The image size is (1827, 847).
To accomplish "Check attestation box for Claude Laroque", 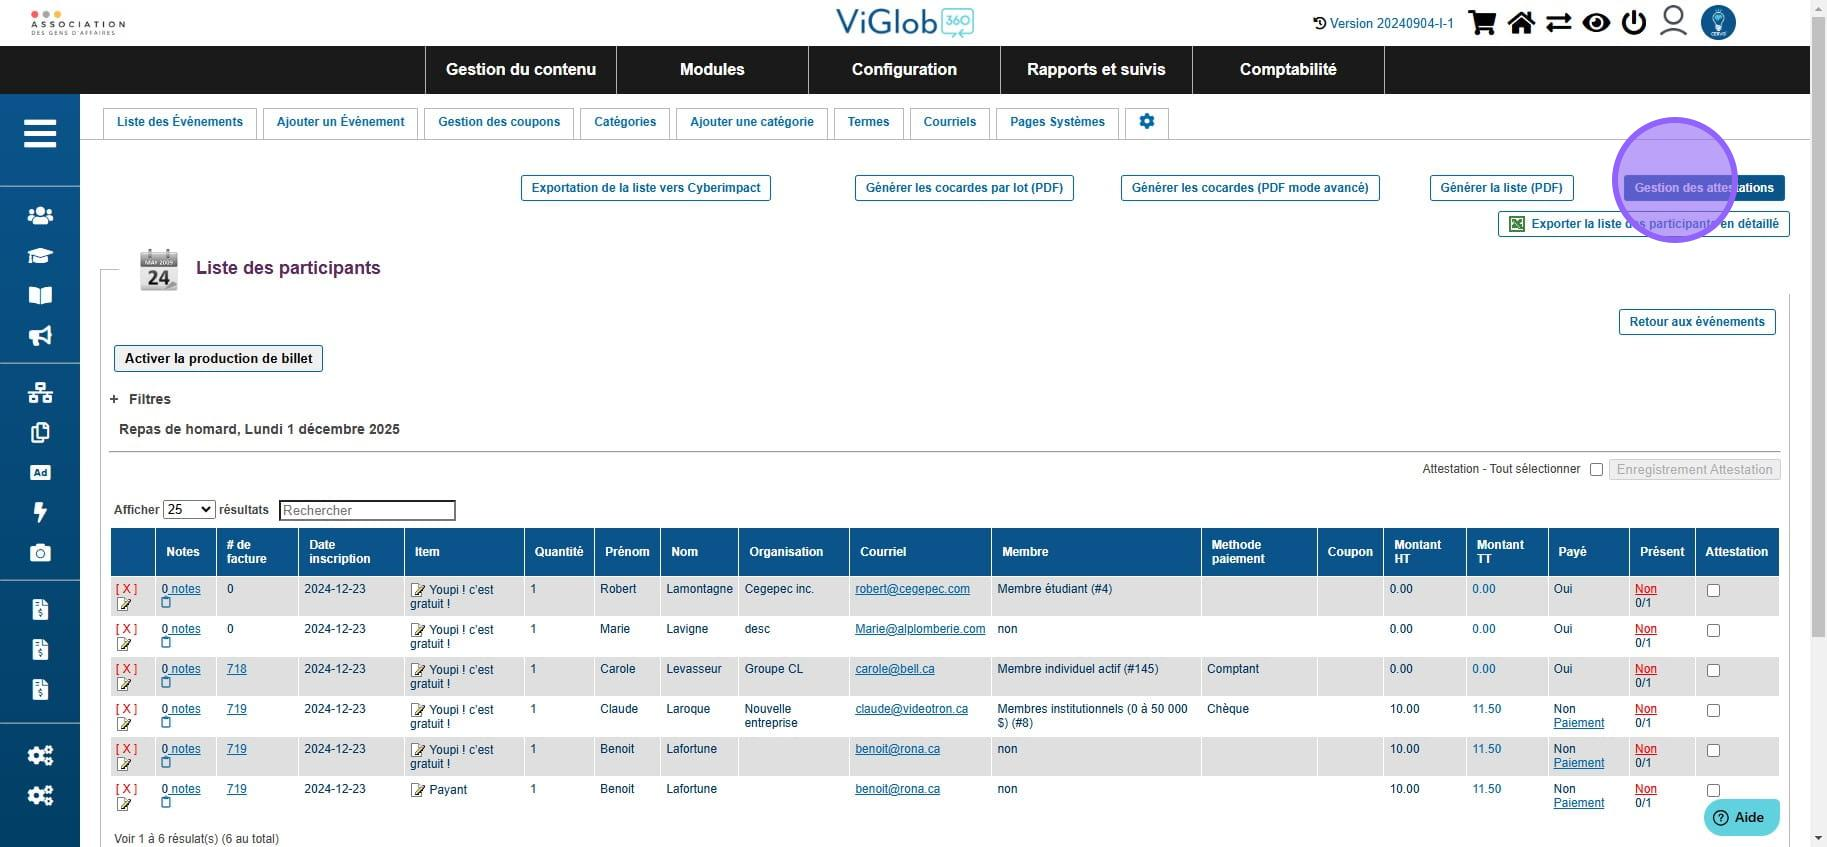I will [x=1713, y=711].
